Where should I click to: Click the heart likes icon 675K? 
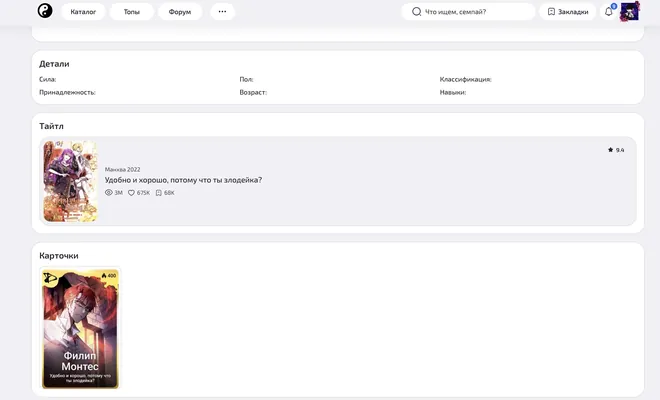[131, 192]
